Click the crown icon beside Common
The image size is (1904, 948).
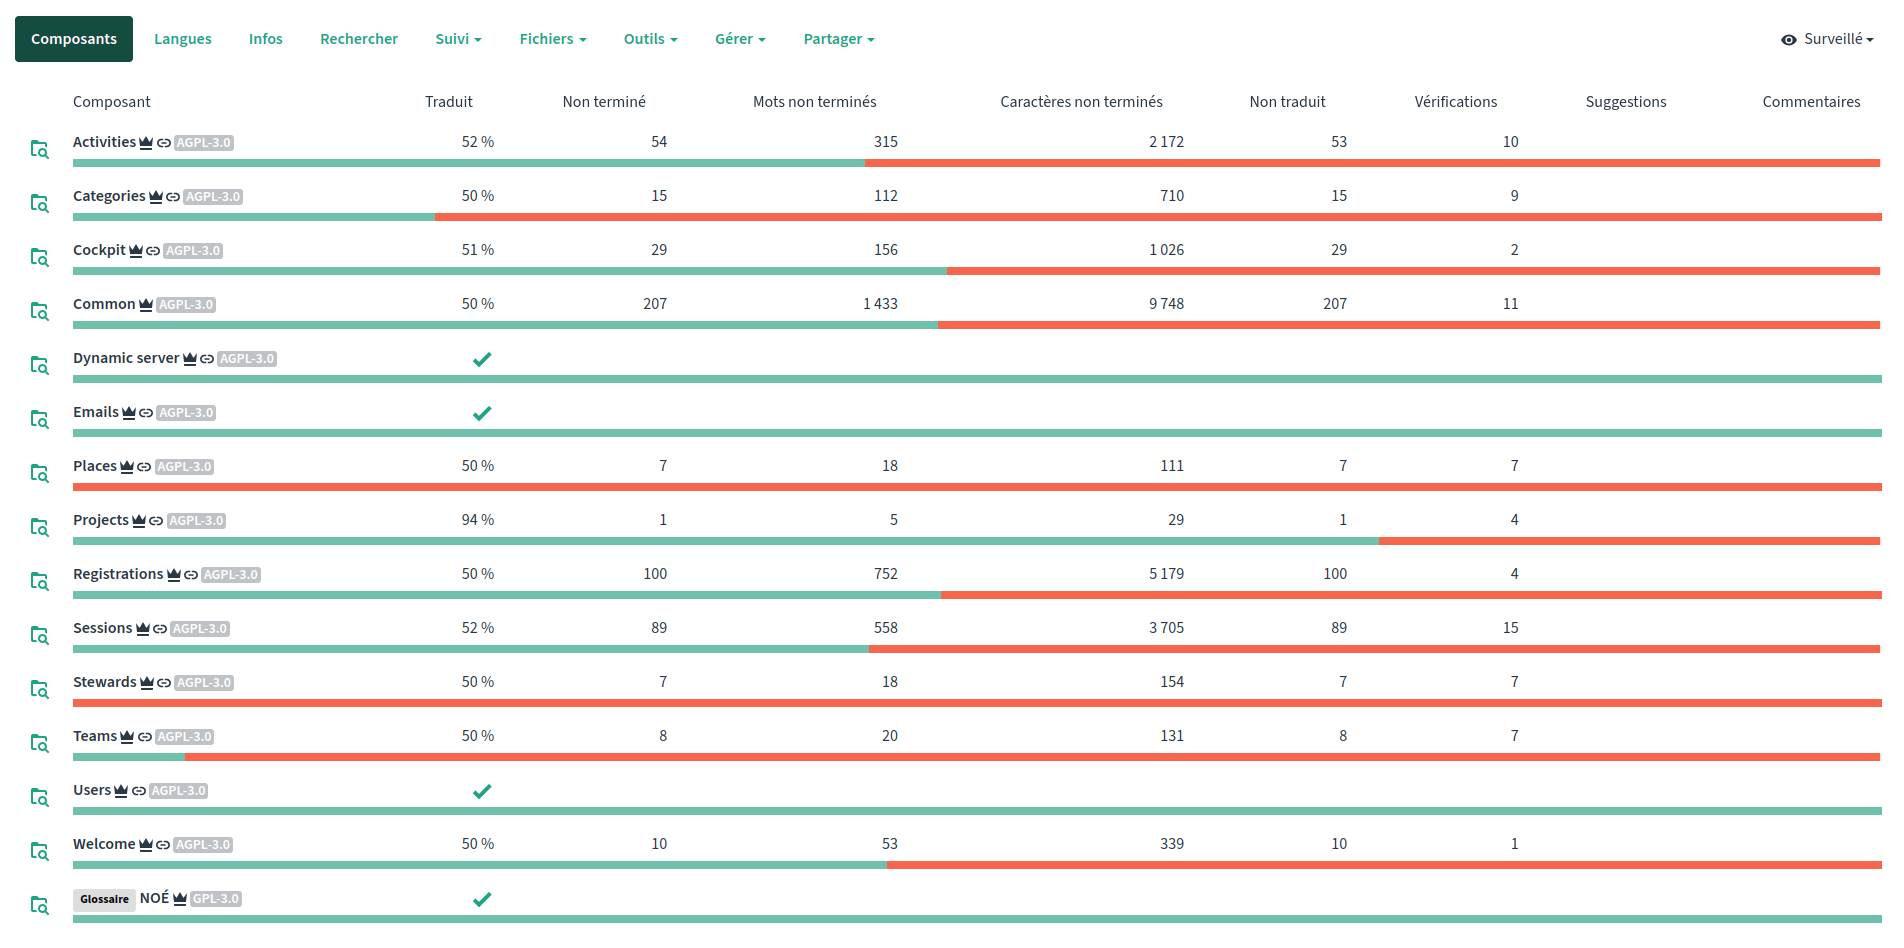pyautogui.click(x=146, y=305)
